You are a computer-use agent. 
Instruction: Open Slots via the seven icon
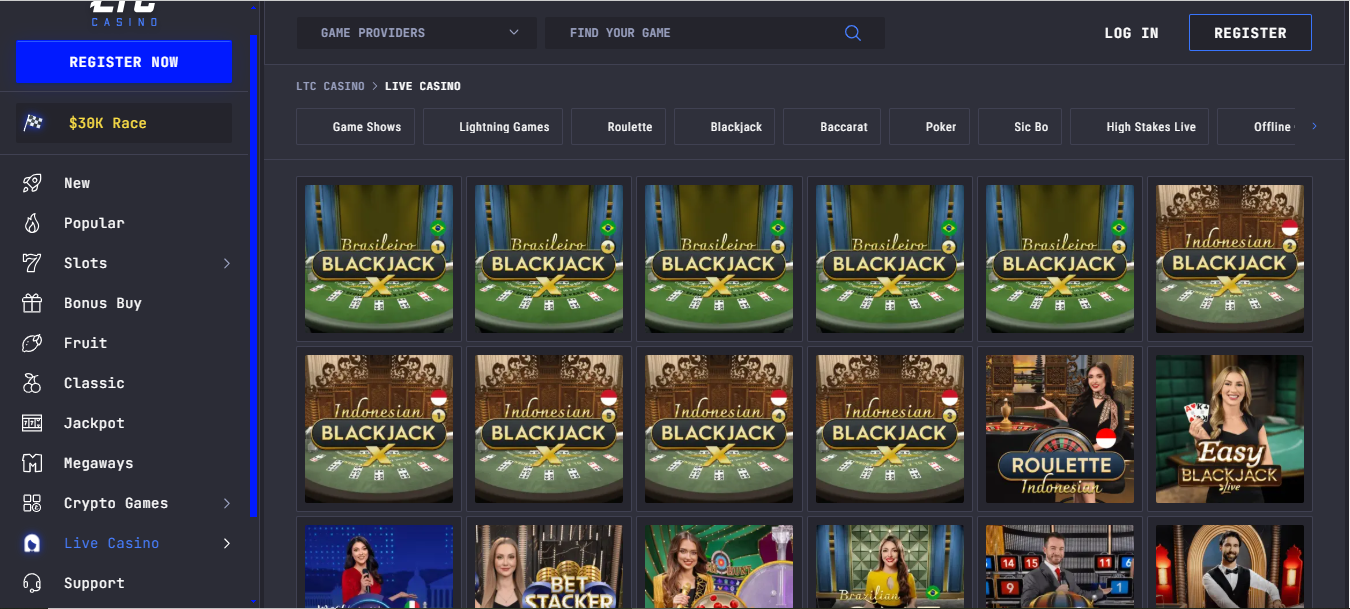32,263
